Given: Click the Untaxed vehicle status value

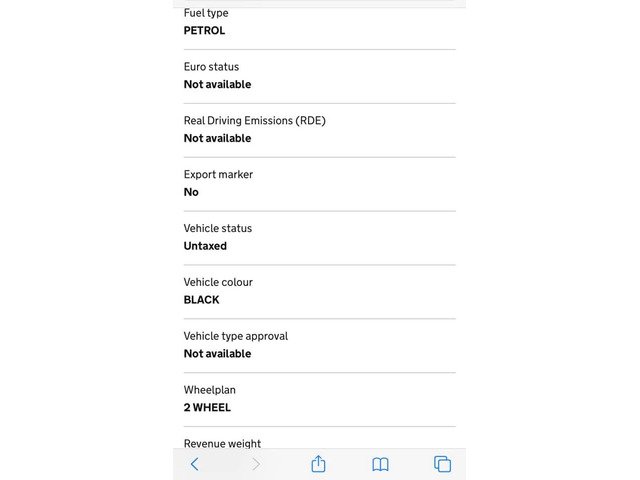Looking at the screenshot, I should pyautogui.click(x=205, y=246).
